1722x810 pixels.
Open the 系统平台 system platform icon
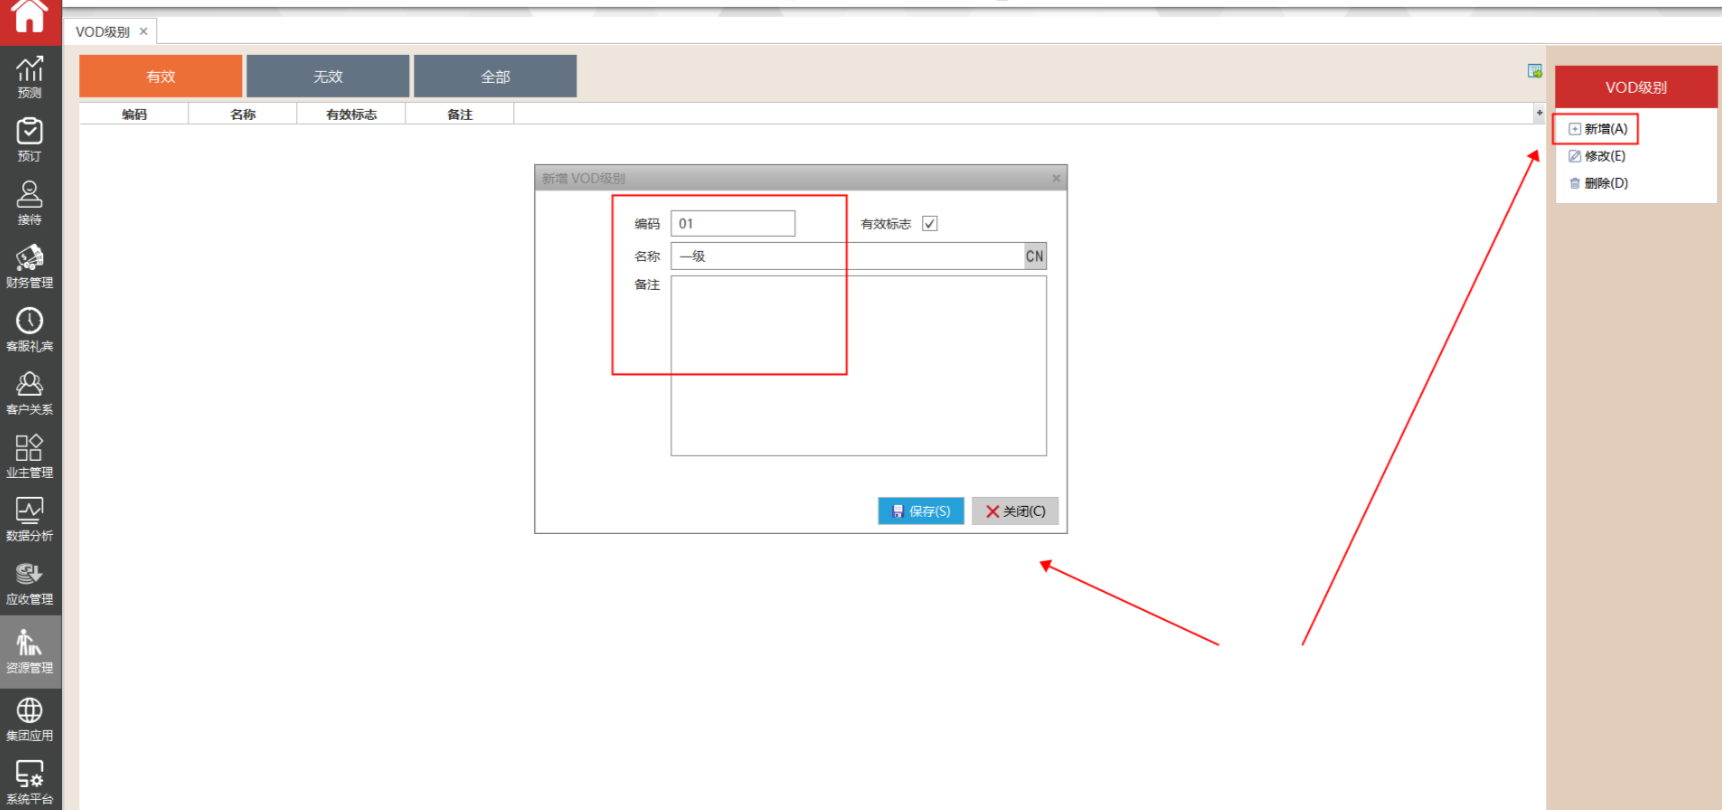pos(30,782)
